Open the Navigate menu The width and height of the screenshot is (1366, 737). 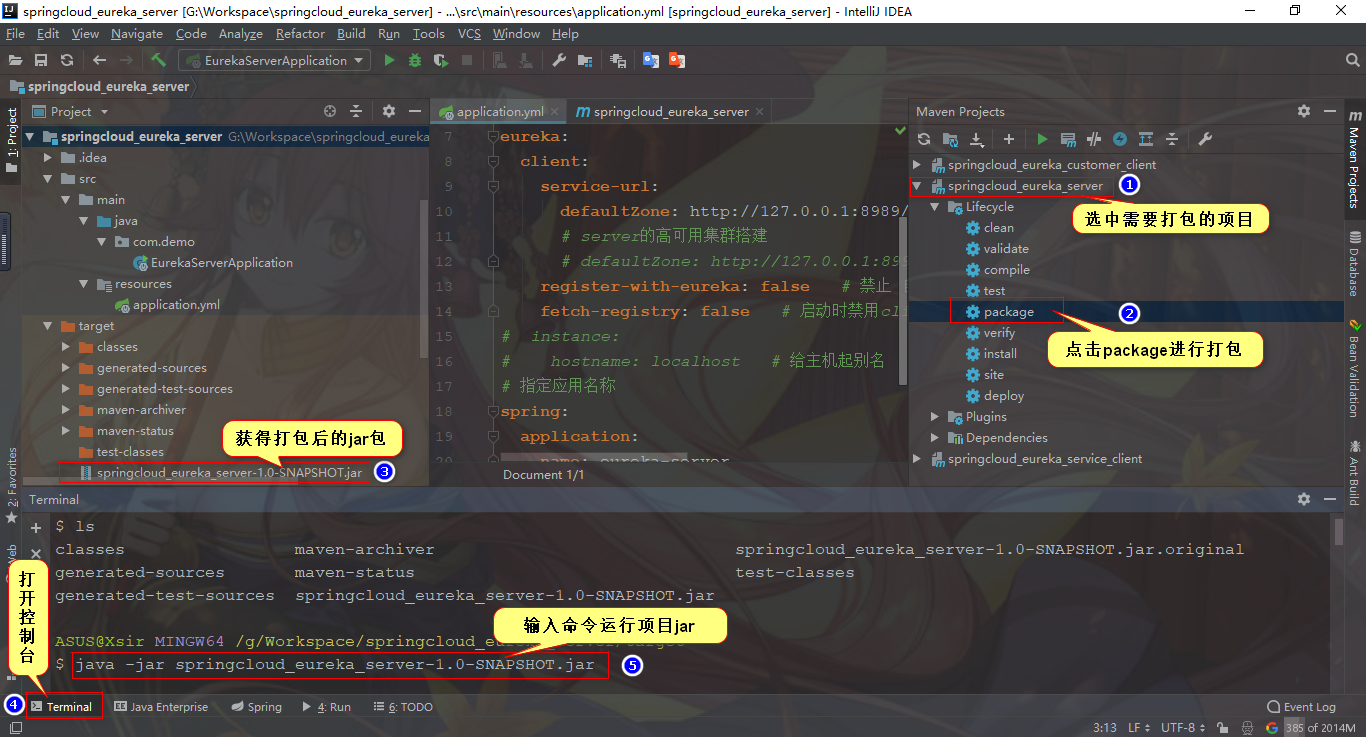137,33
